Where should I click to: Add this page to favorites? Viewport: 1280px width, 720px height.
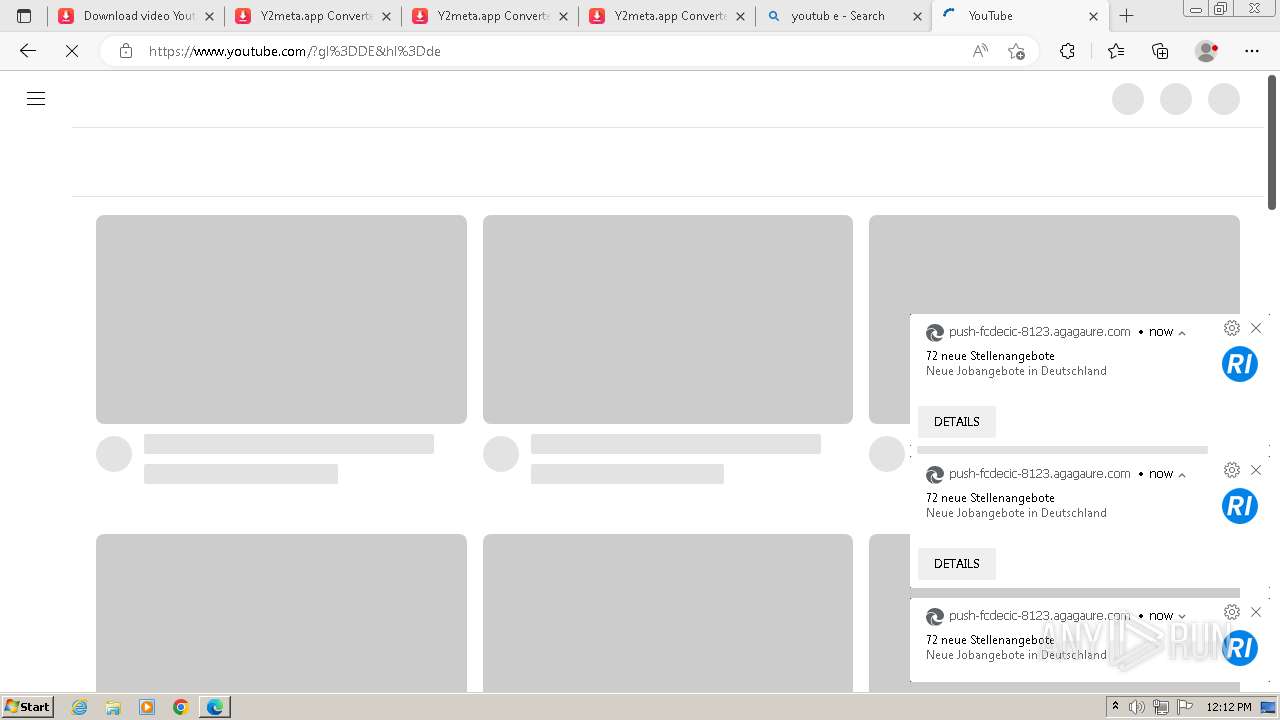[x=1017, y=51]
